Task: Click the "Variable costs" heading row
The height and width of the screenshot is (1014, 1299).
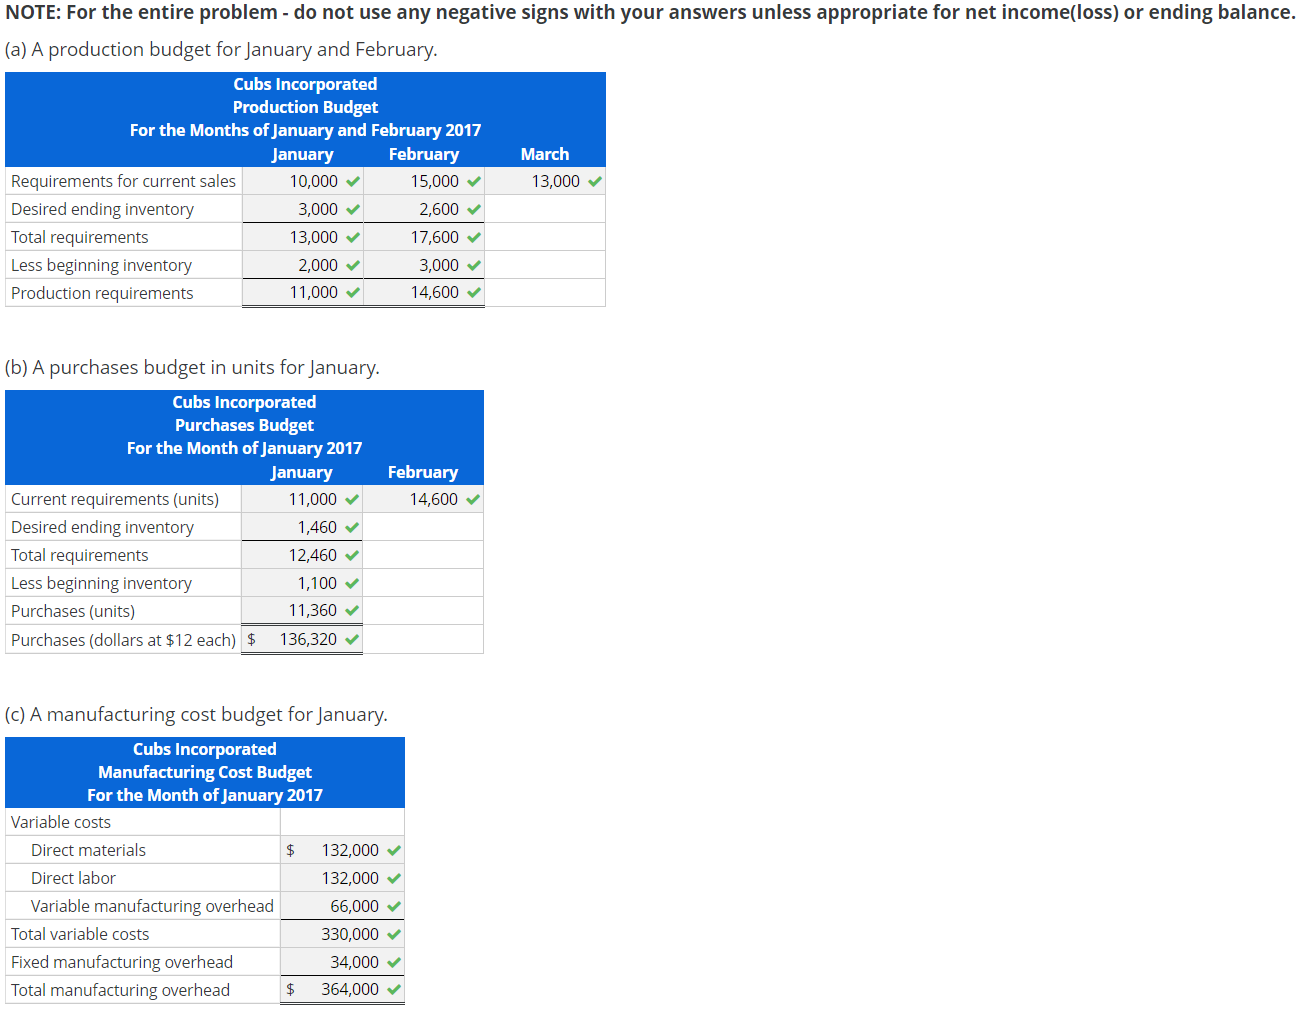Action: coord(61,822)
